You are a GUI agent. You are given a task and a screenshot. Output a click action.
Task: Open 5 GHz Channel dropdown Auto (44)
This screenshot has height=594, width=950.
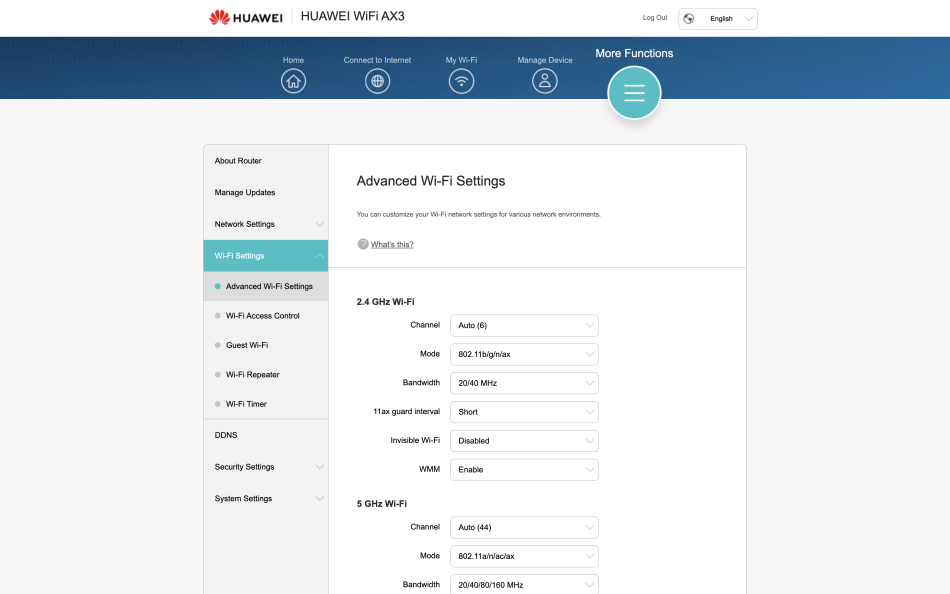(524, 527)
